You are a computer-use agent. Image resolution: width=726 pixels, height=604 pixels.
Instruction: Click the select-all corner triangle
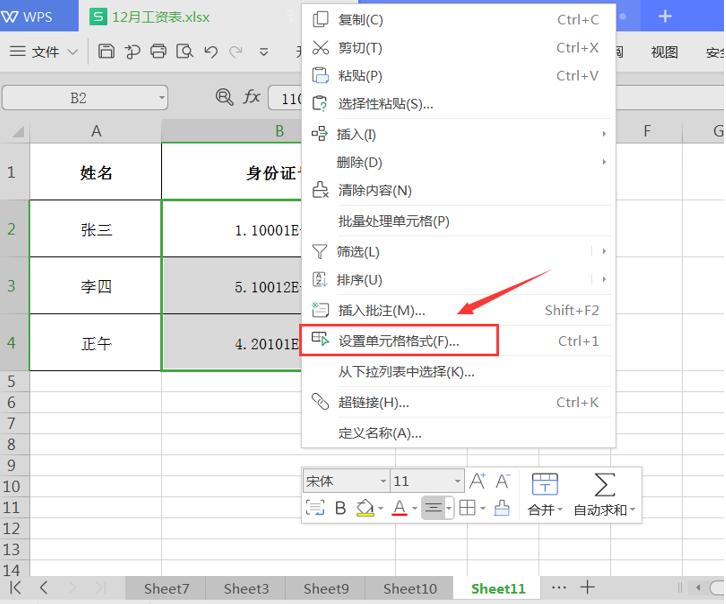pyautogui.click(x=17, y=131)
